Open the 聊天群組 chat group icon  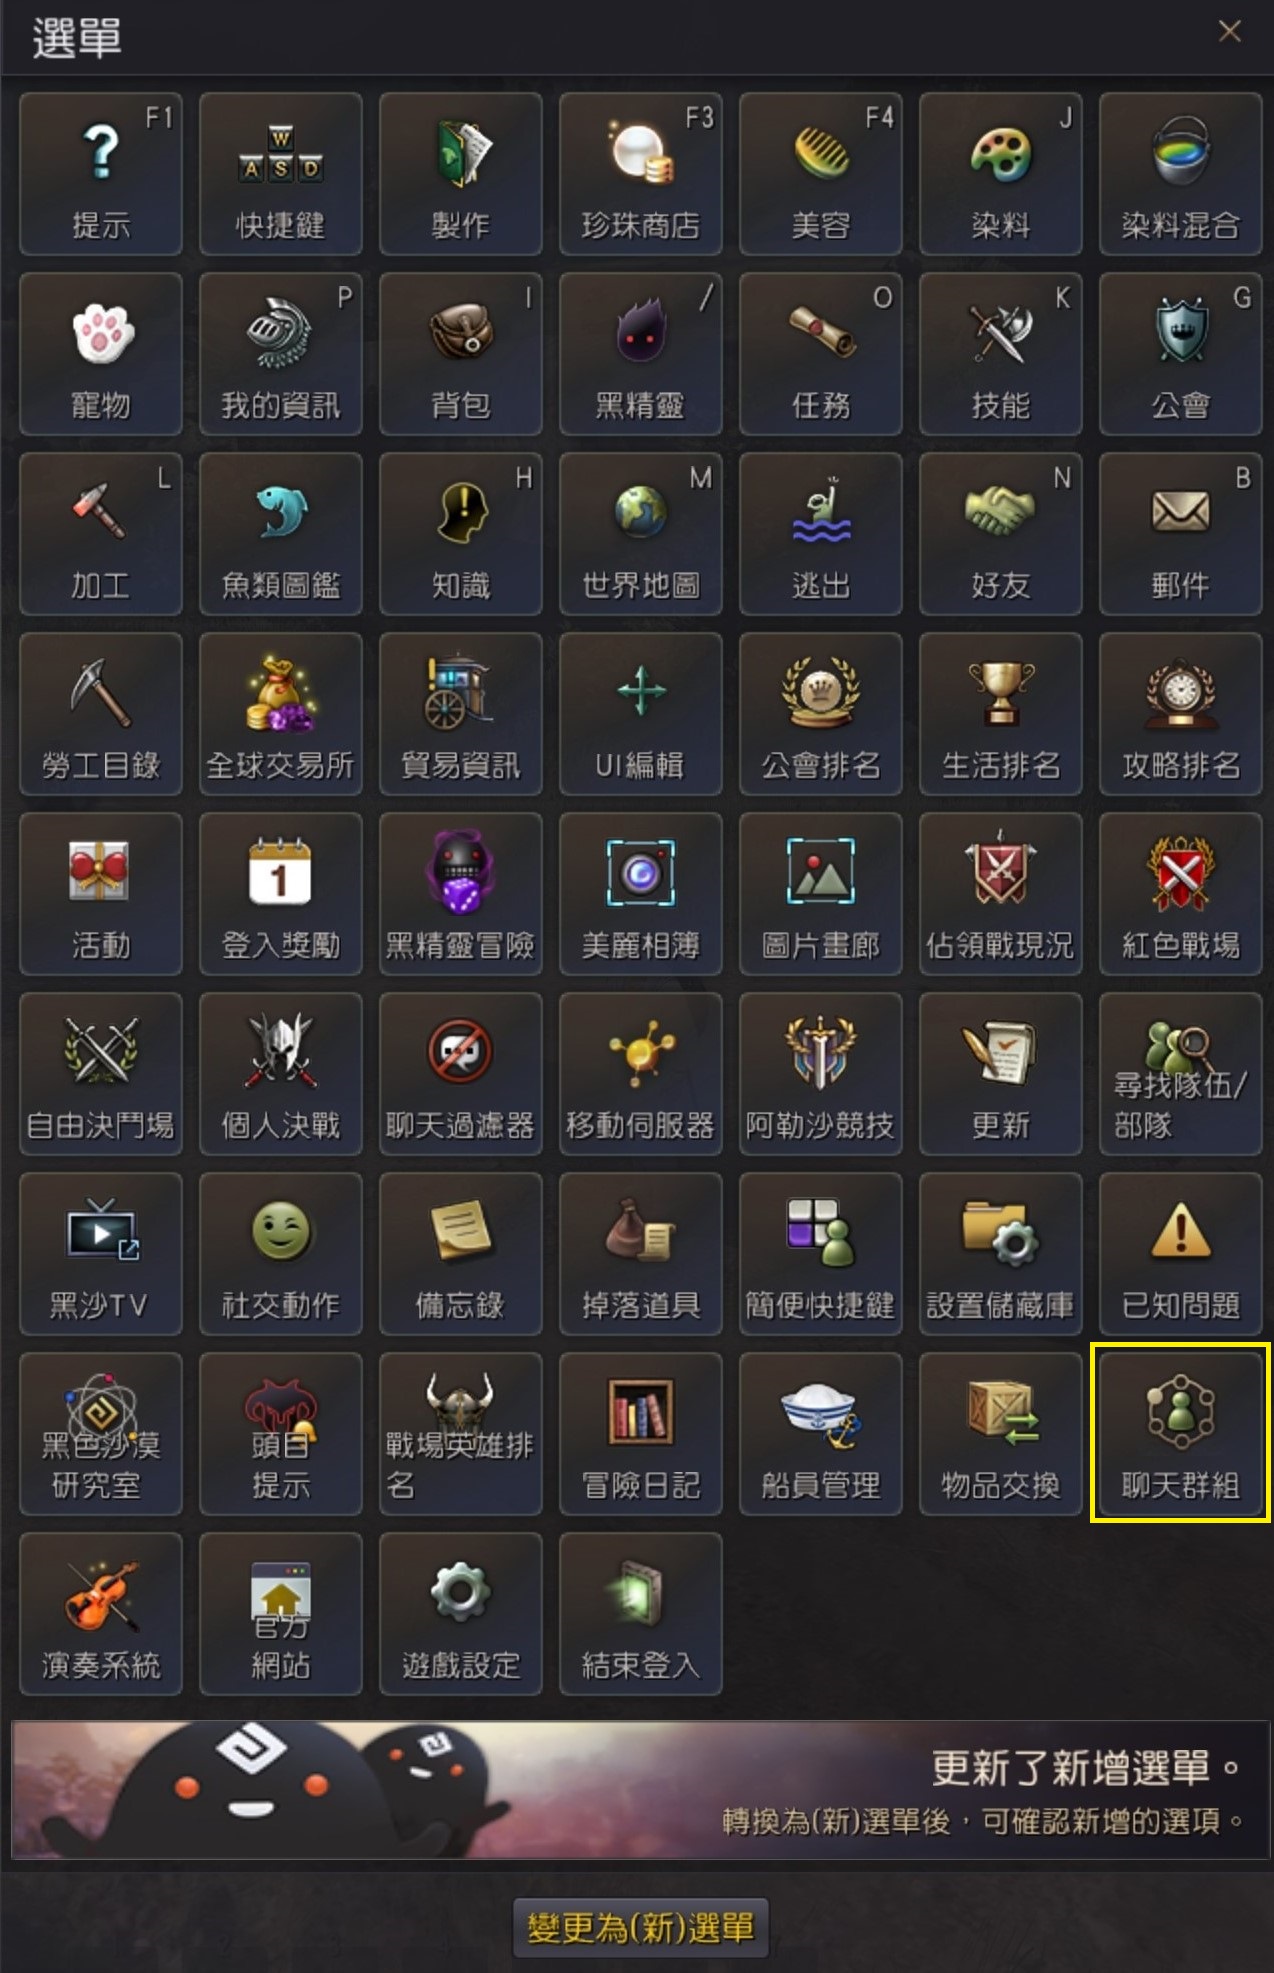tap(1180, 1434)
